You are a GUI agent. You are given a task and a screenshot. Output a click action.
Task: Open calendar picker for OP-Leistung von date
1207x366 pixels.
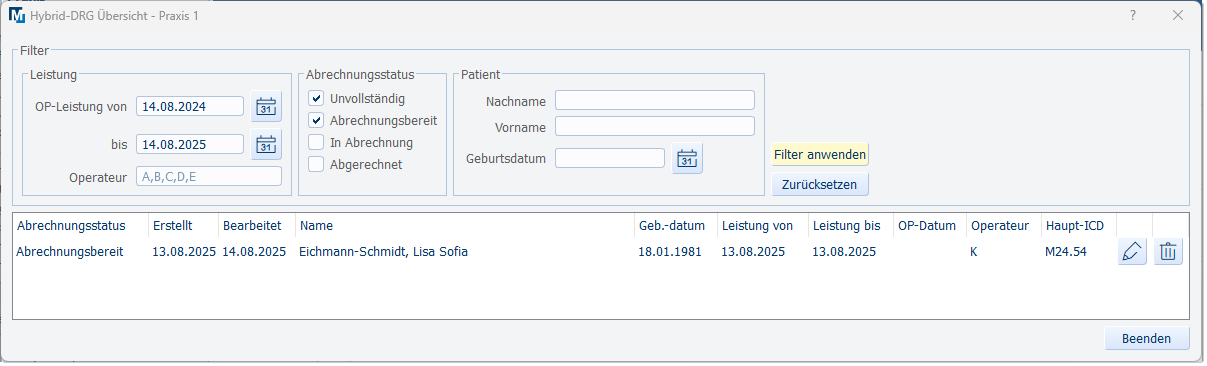[x=266, y=107]
